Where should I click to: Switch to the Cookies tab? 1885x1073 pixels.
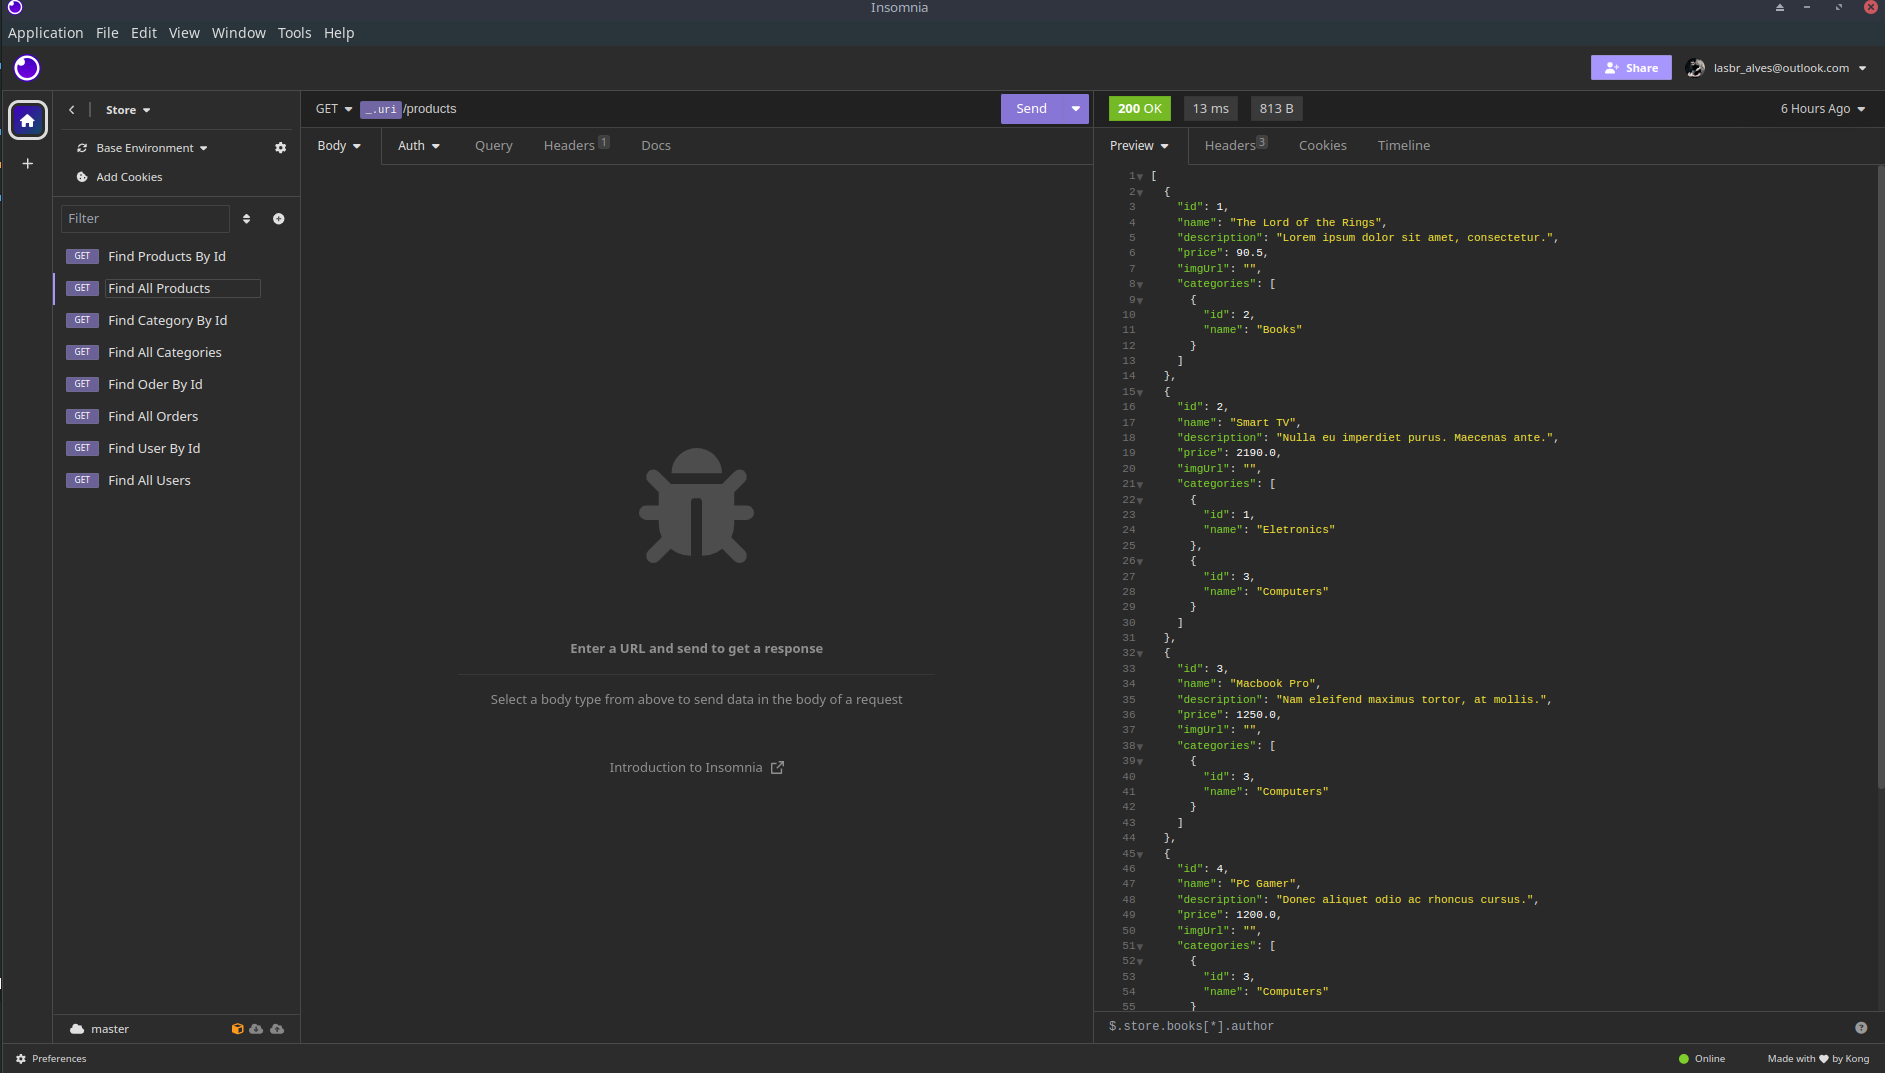pyautogui.click(x=1323, y=146)
